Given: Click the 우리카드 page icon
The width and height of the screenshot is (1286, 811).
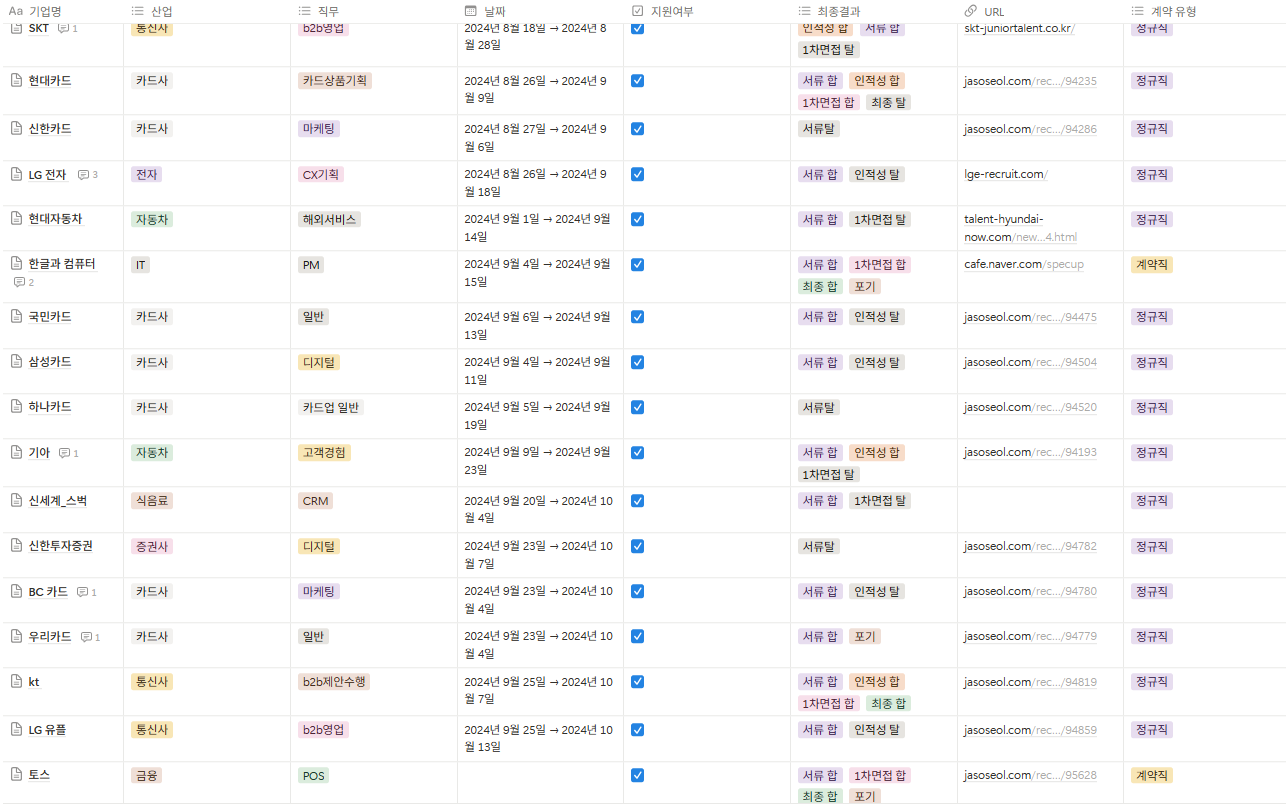Looking at the screenshot, I should tap(16, 636).
